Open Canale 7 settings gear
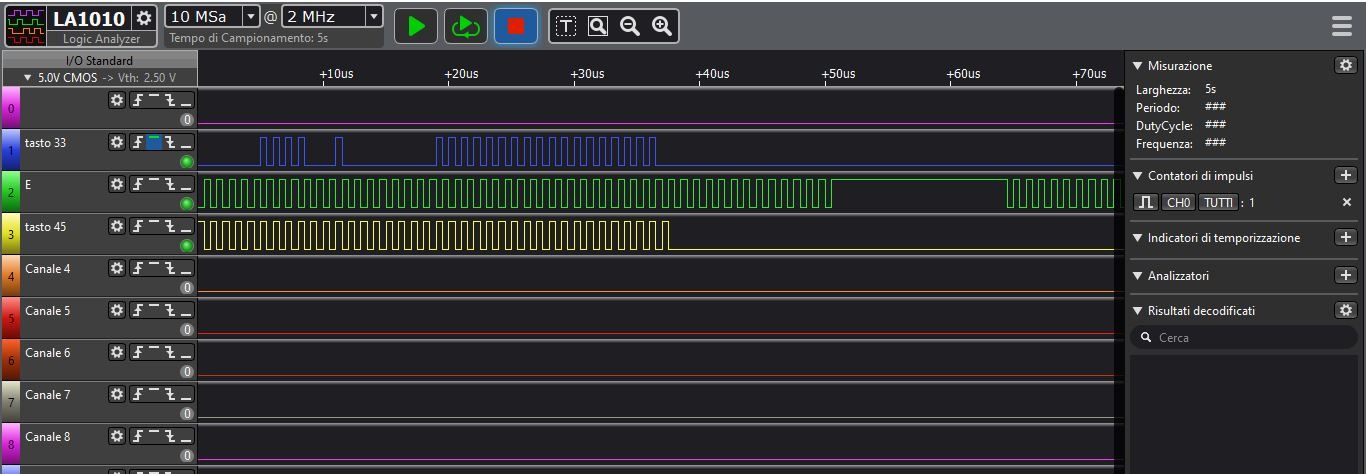The height and width of the screenshot is (474, 1366). pyautogui.click(x=117, y=395)
